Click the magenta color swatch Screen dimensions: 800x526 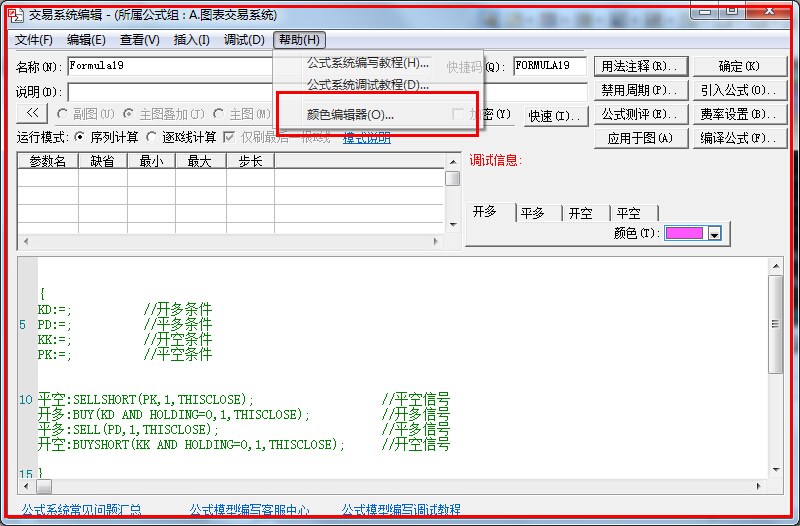click(x=684, y=233)
